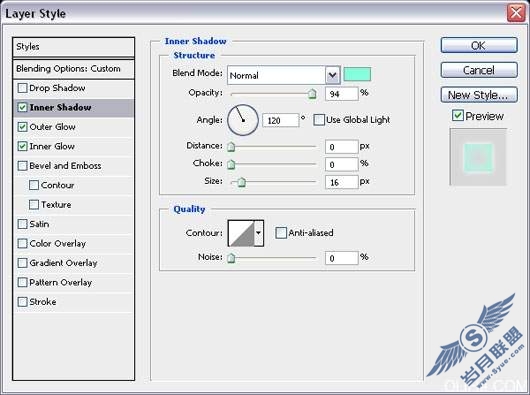Enable the Color Overlay checkbox
Image resolution: width=530 pixels, height=395 pixels.
(x=22, y=244)
